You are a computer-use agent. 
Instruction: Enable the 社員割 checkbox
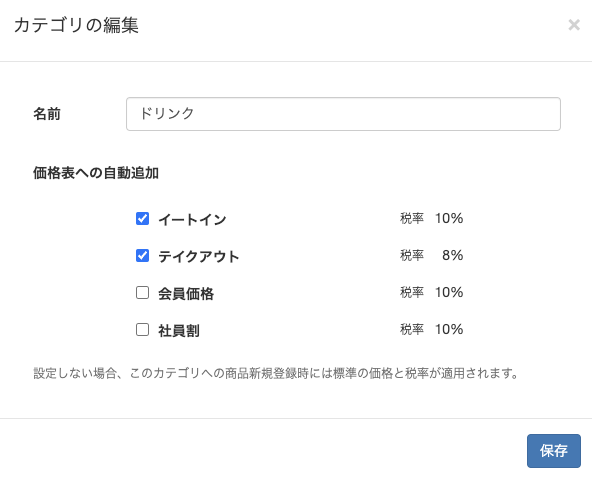(x=142, y=330)
